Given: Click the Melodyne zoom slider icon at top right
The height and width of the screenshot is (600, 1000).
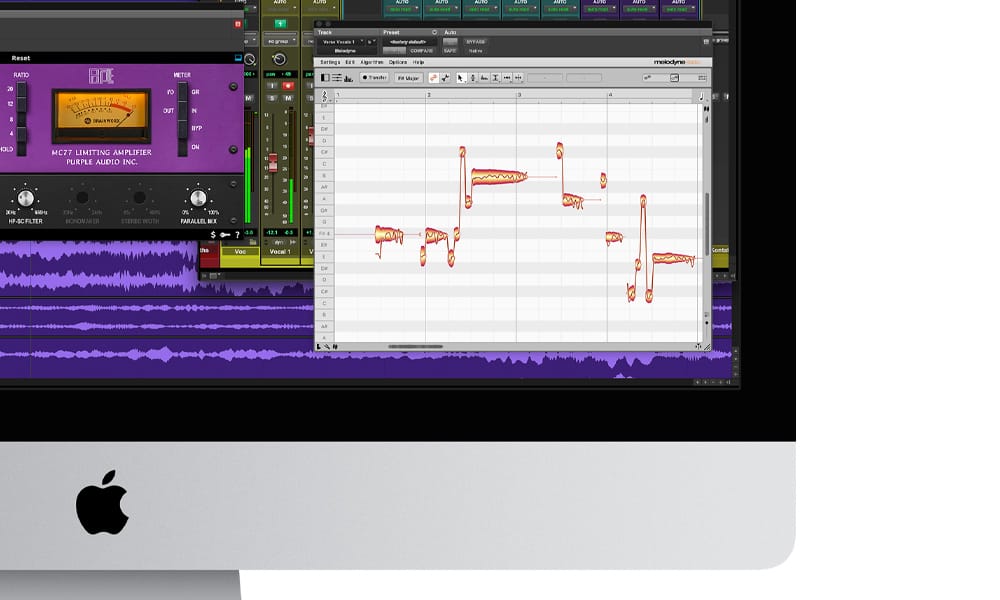Looking at the screenshot, I should (x=674, y=78).
